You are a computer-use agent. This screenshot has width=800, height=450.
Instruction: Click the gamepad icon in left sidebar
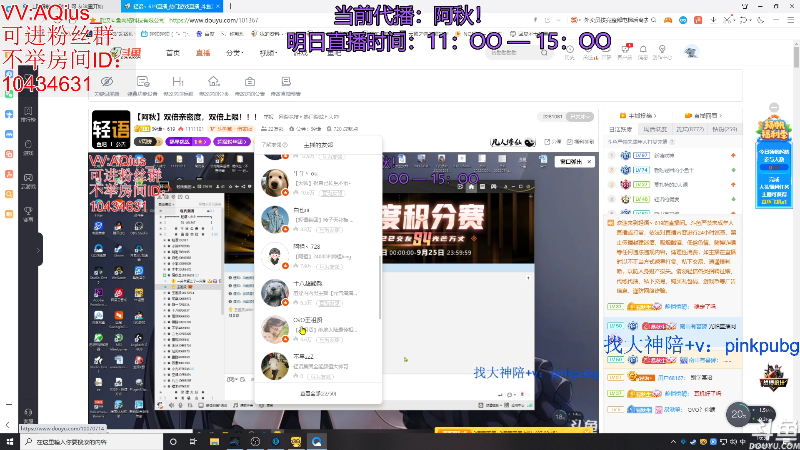(x=28, y=180)
